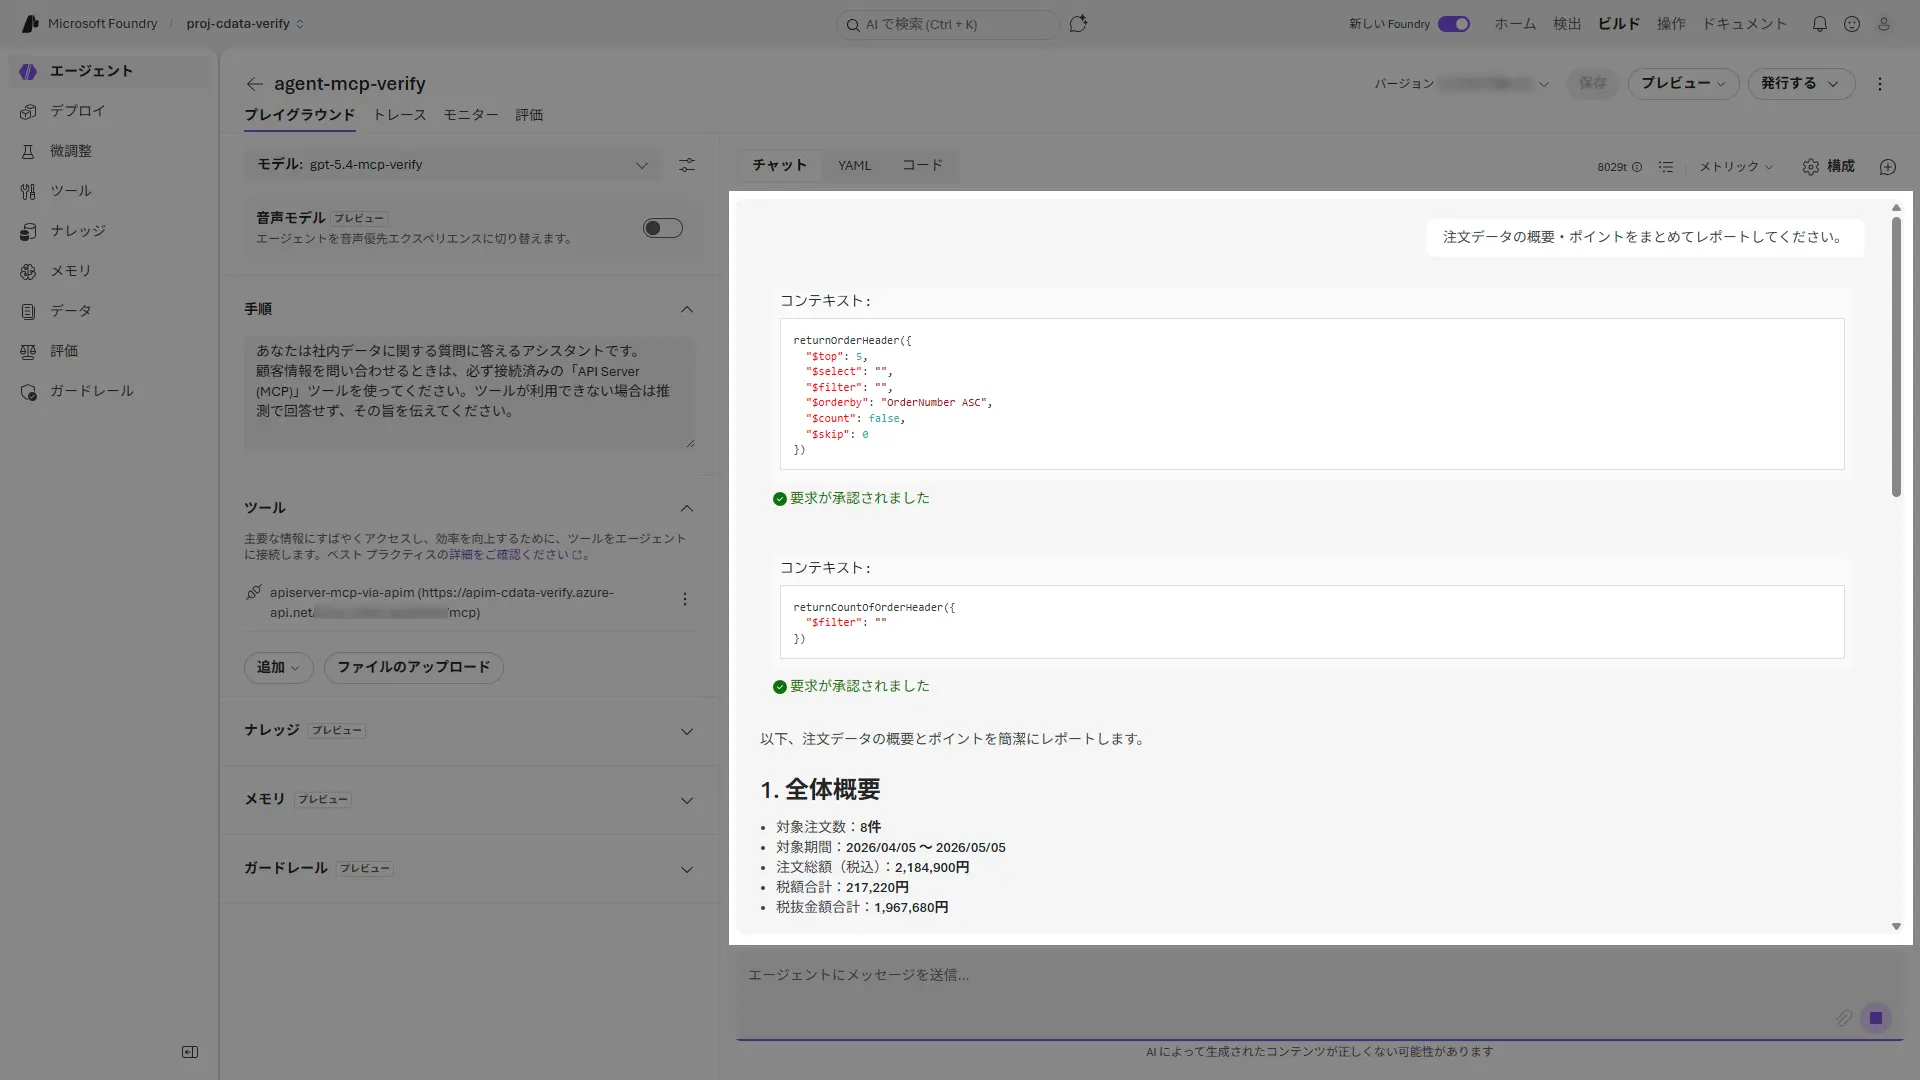Enable the 音声モデル toggle

click(663, 228)
